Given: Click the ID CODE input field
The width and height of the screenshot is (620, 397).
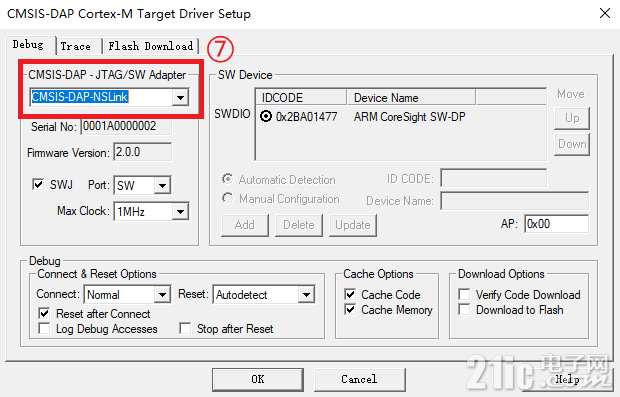Looking at the screenshot, I should coord(494,178).
